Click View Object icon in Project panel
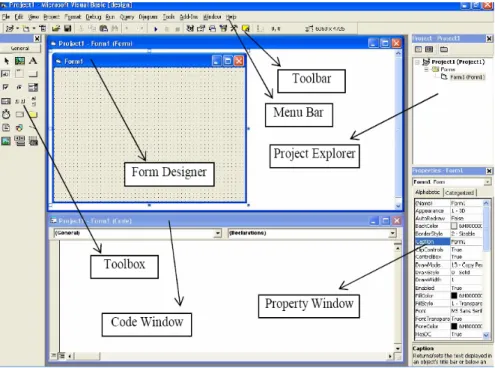 click(x=429, y=49)
